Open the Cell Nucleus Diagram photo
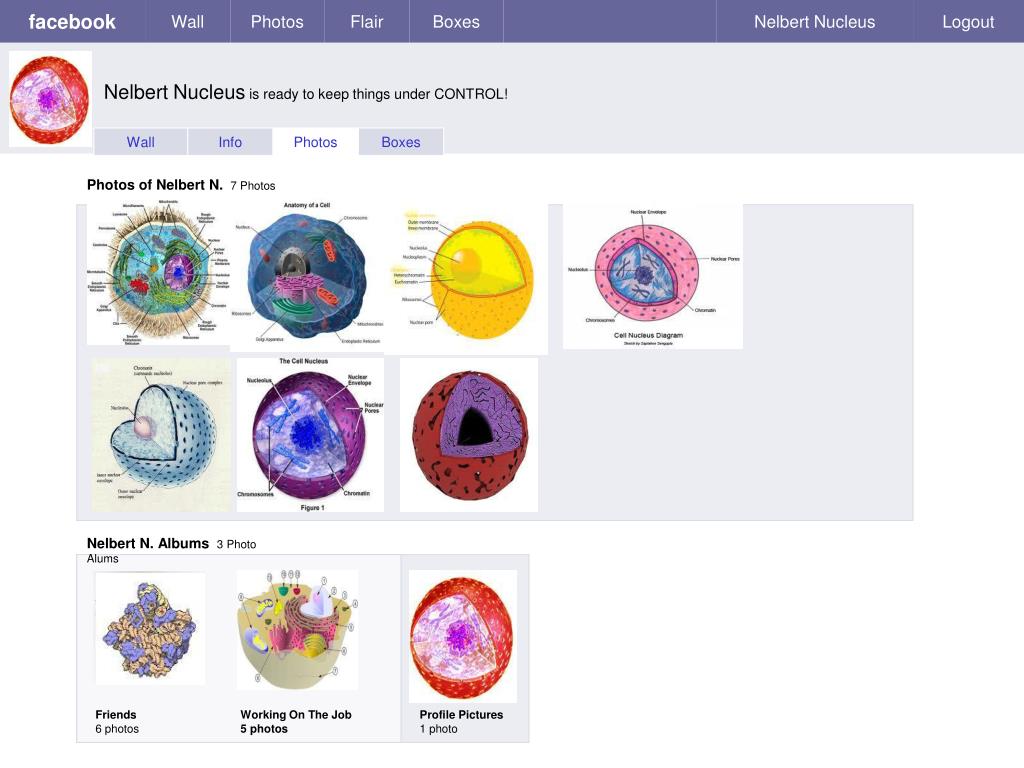The width and height of the screenshot is (1024, 768). (653, 276)
